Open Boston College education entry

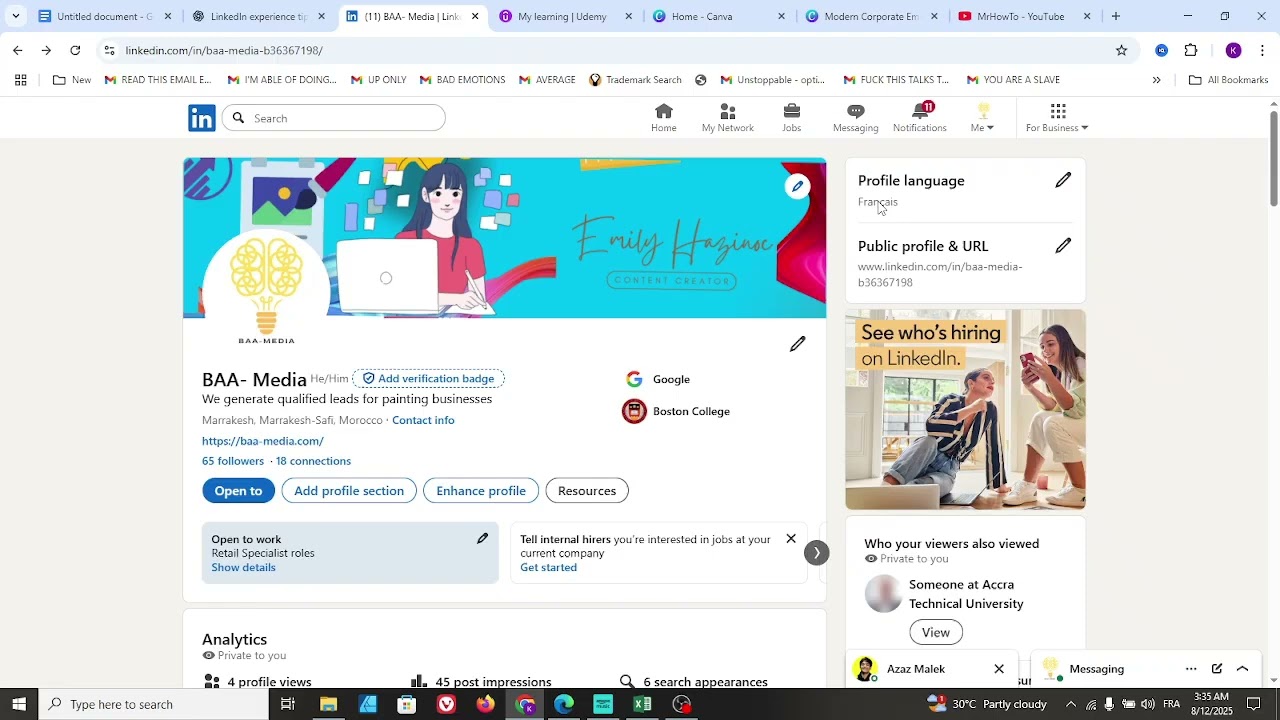pos(677,411)
